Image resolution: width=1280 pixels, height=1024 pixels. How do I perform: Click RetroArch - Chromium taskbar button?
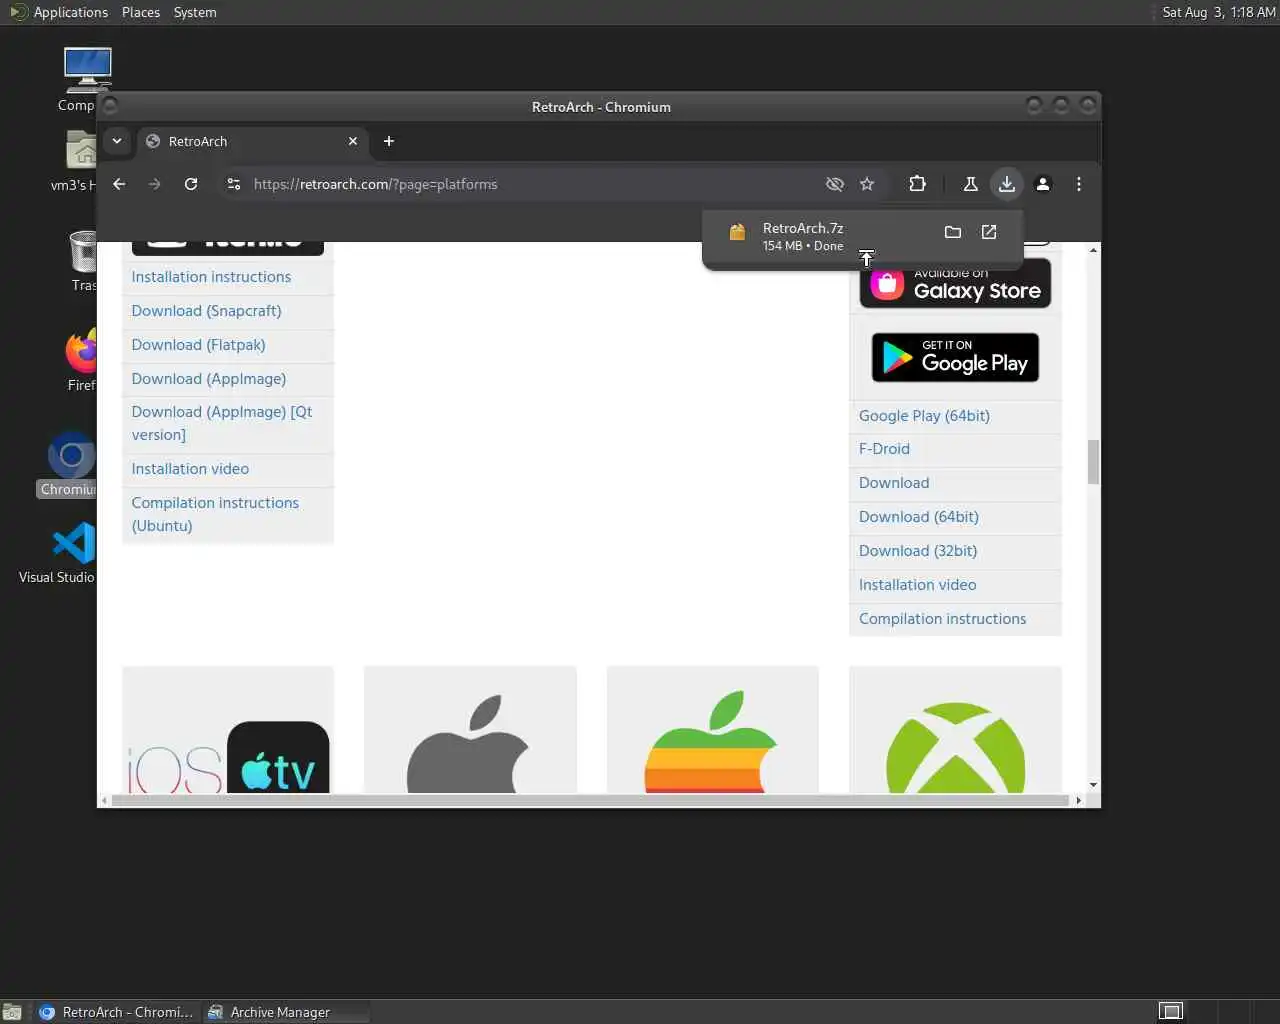point(116,1012)
